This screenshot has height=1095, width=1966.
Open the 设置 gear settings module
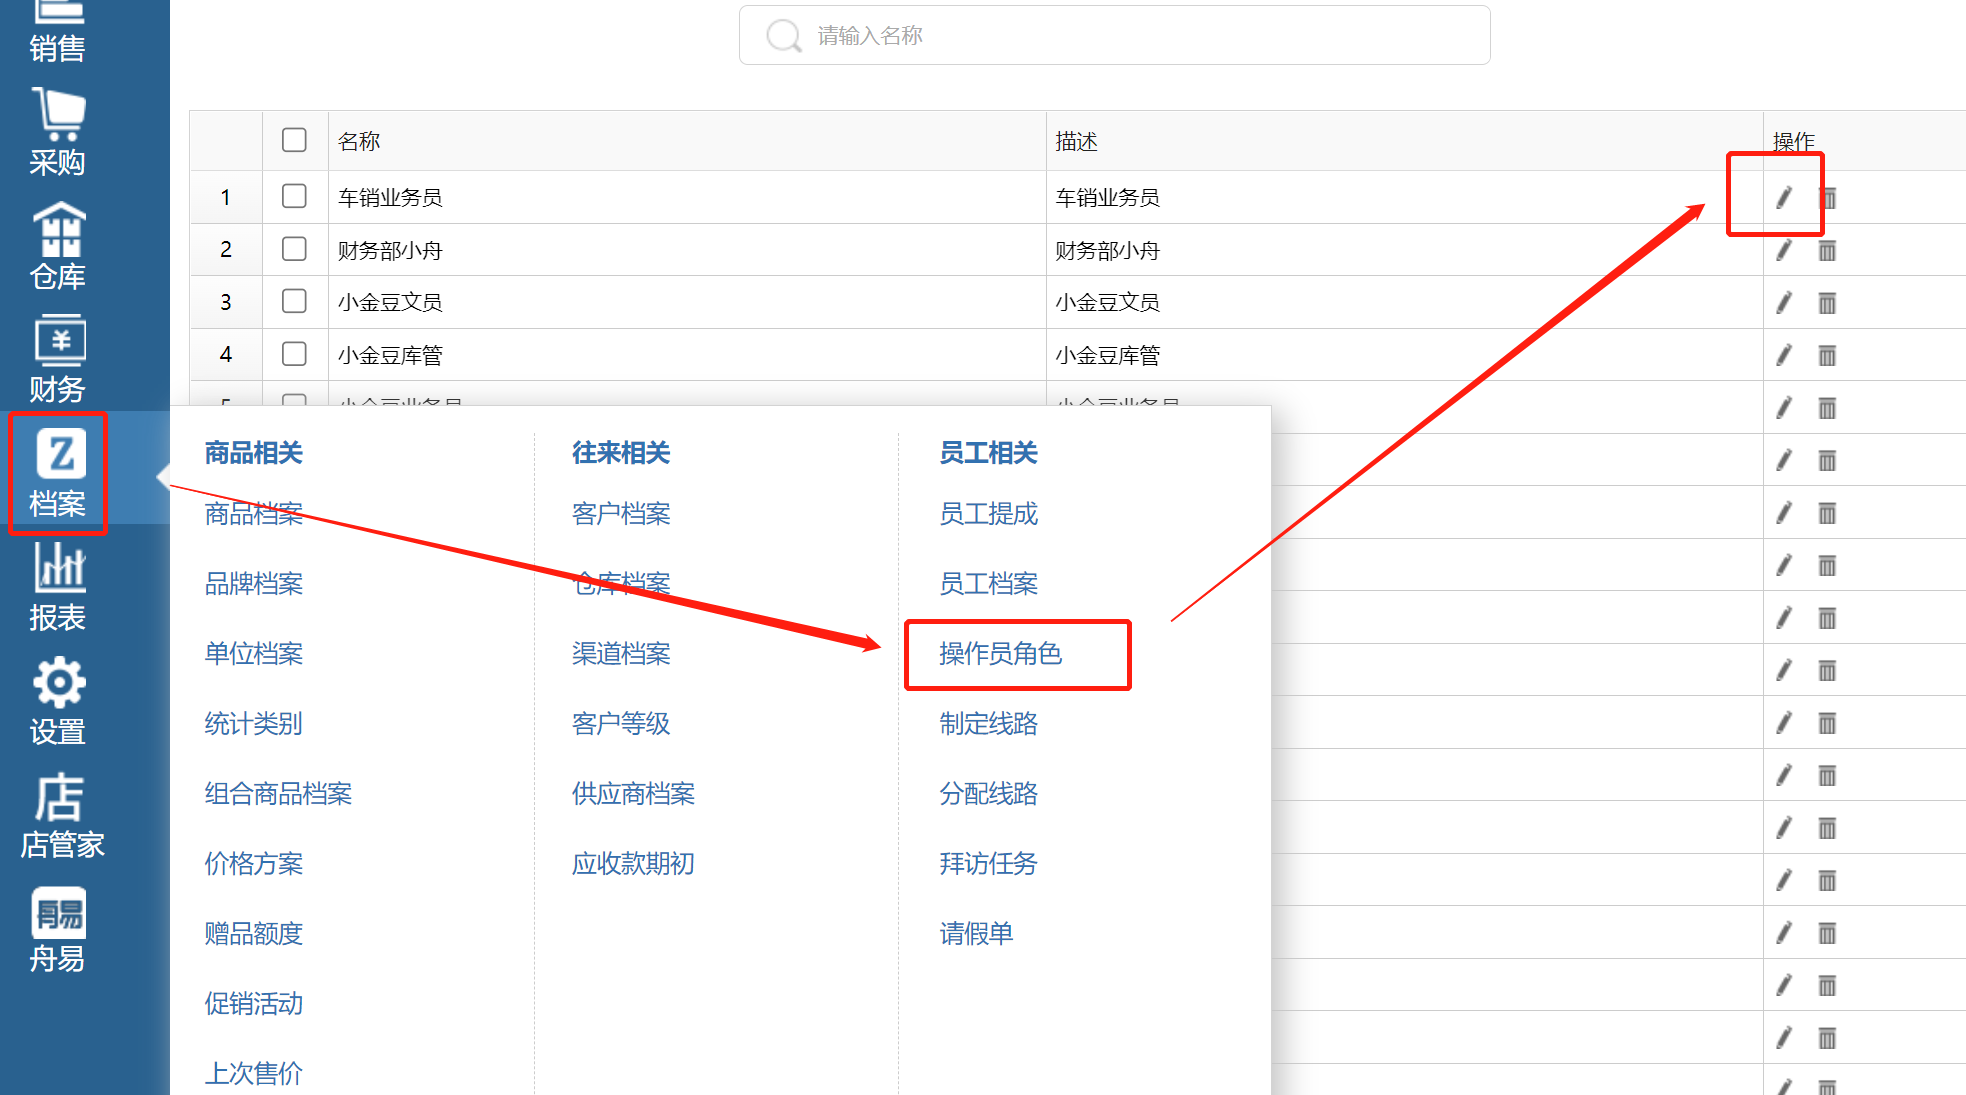click(x=57, y=702)
